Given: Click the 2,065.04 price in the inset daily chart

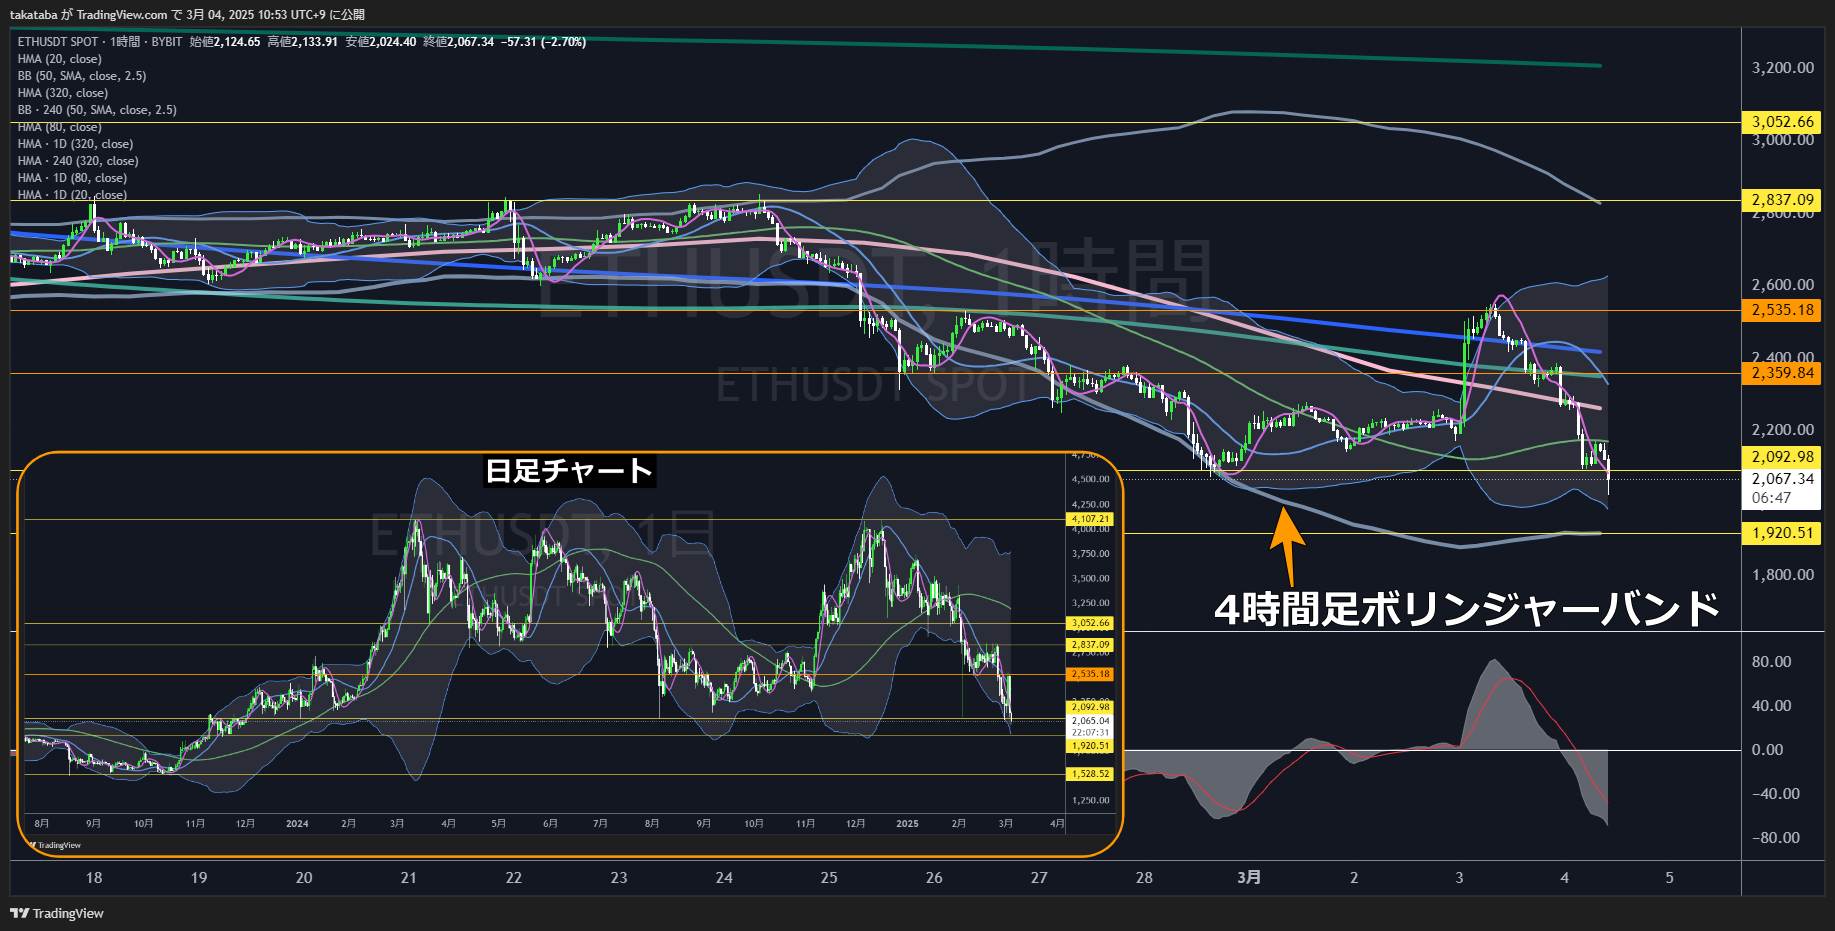Looking at the screenshot, I should pyautogui.click(x=1090, y=721).
